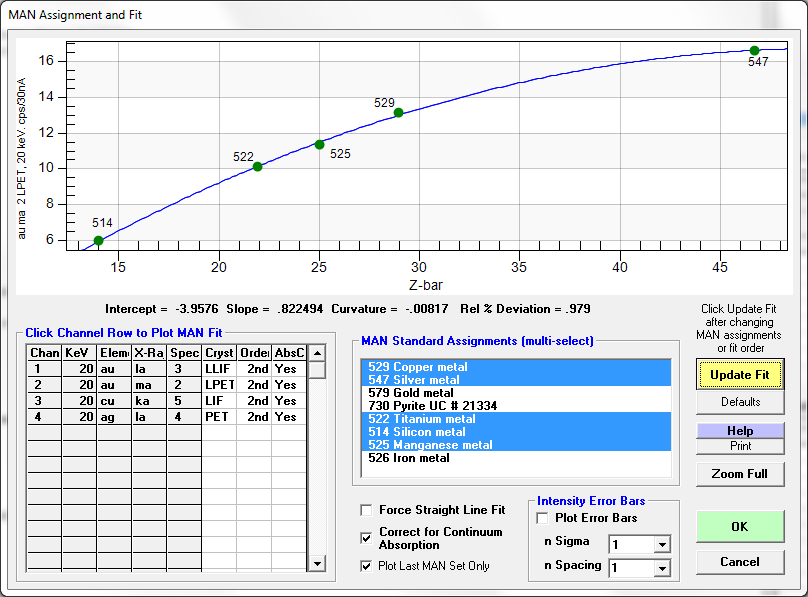Image resolution: width=808 pixels, height=597 pixels.
Task: Uncheck Plot Last MAN Set Only
Action: (366, 566)
